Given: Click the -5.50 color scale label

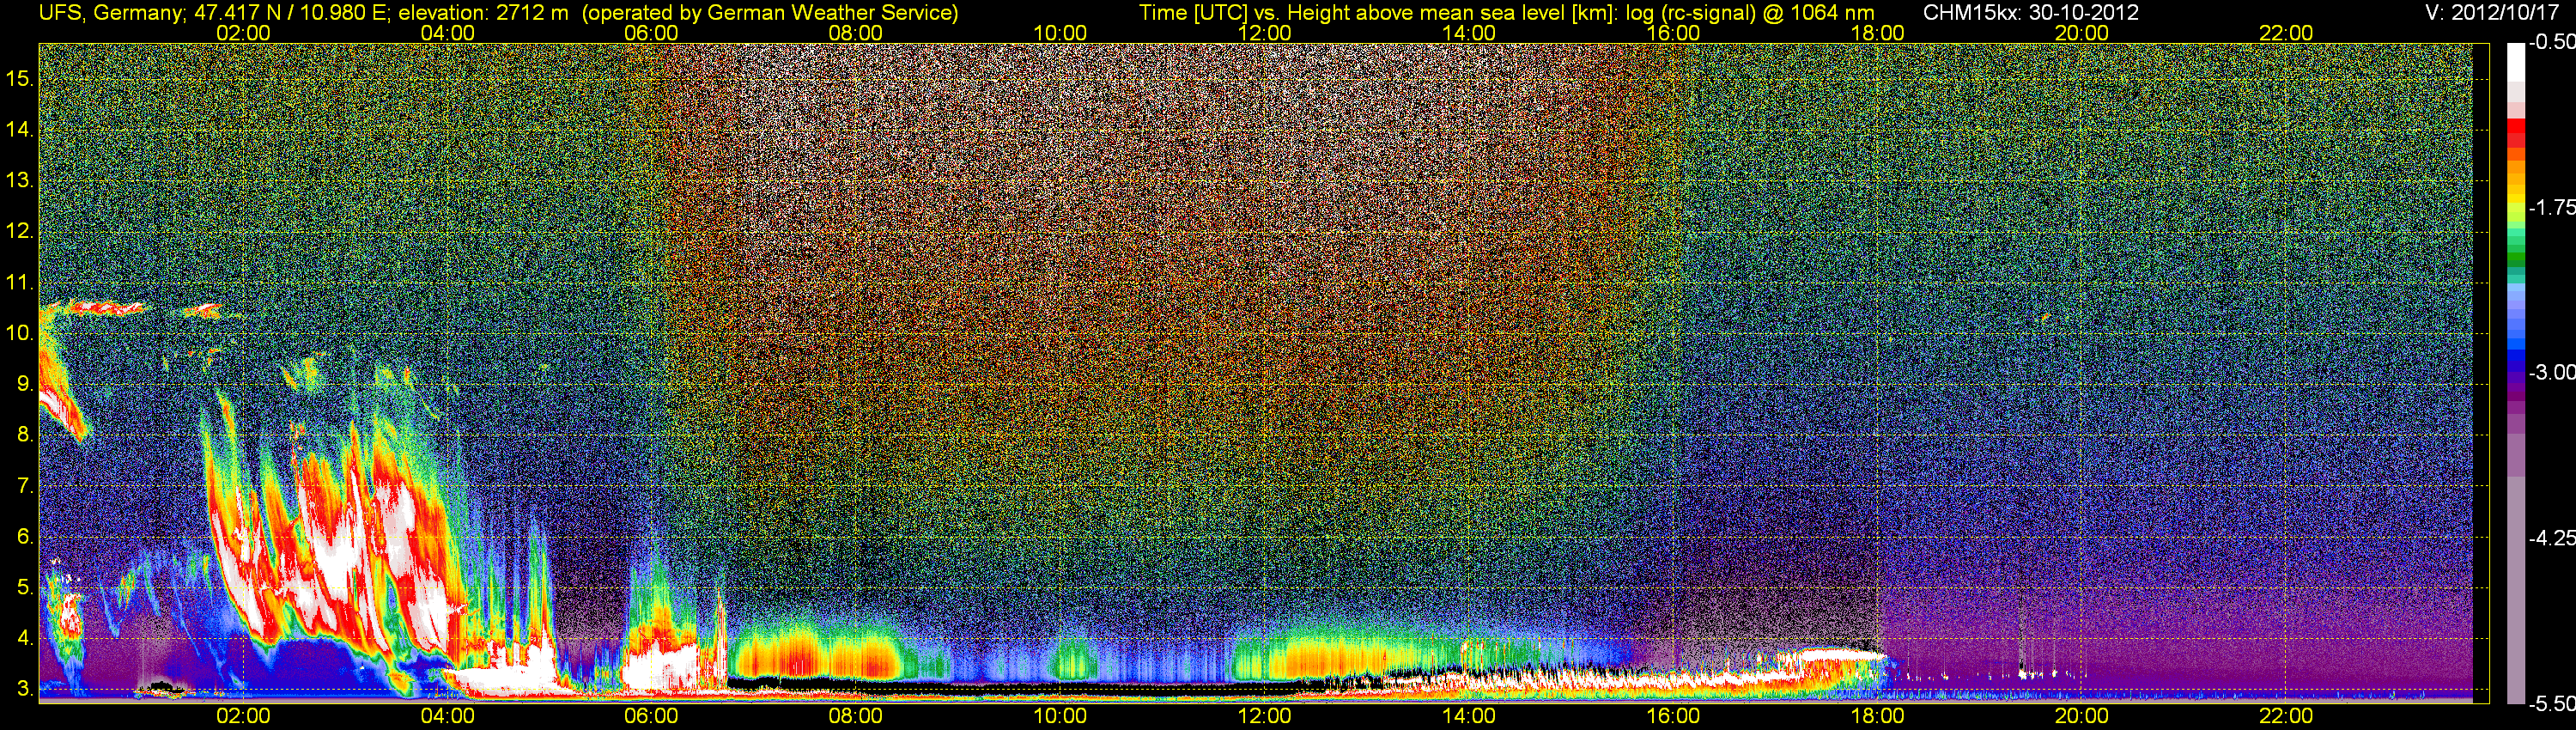Looking at the screenshot, I should click(x=2552, y=704).
